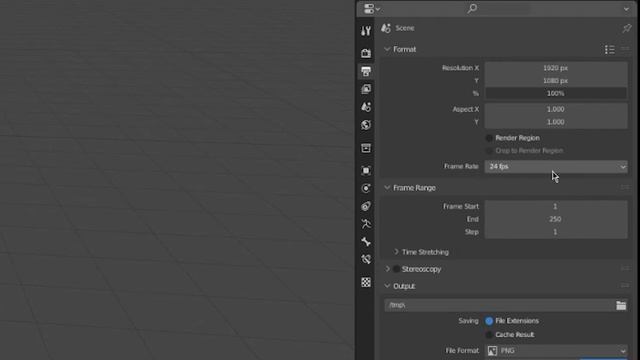Open the Render properties tab
The width and height of the screenshot is (640, 360).
(x=366, y=53)
